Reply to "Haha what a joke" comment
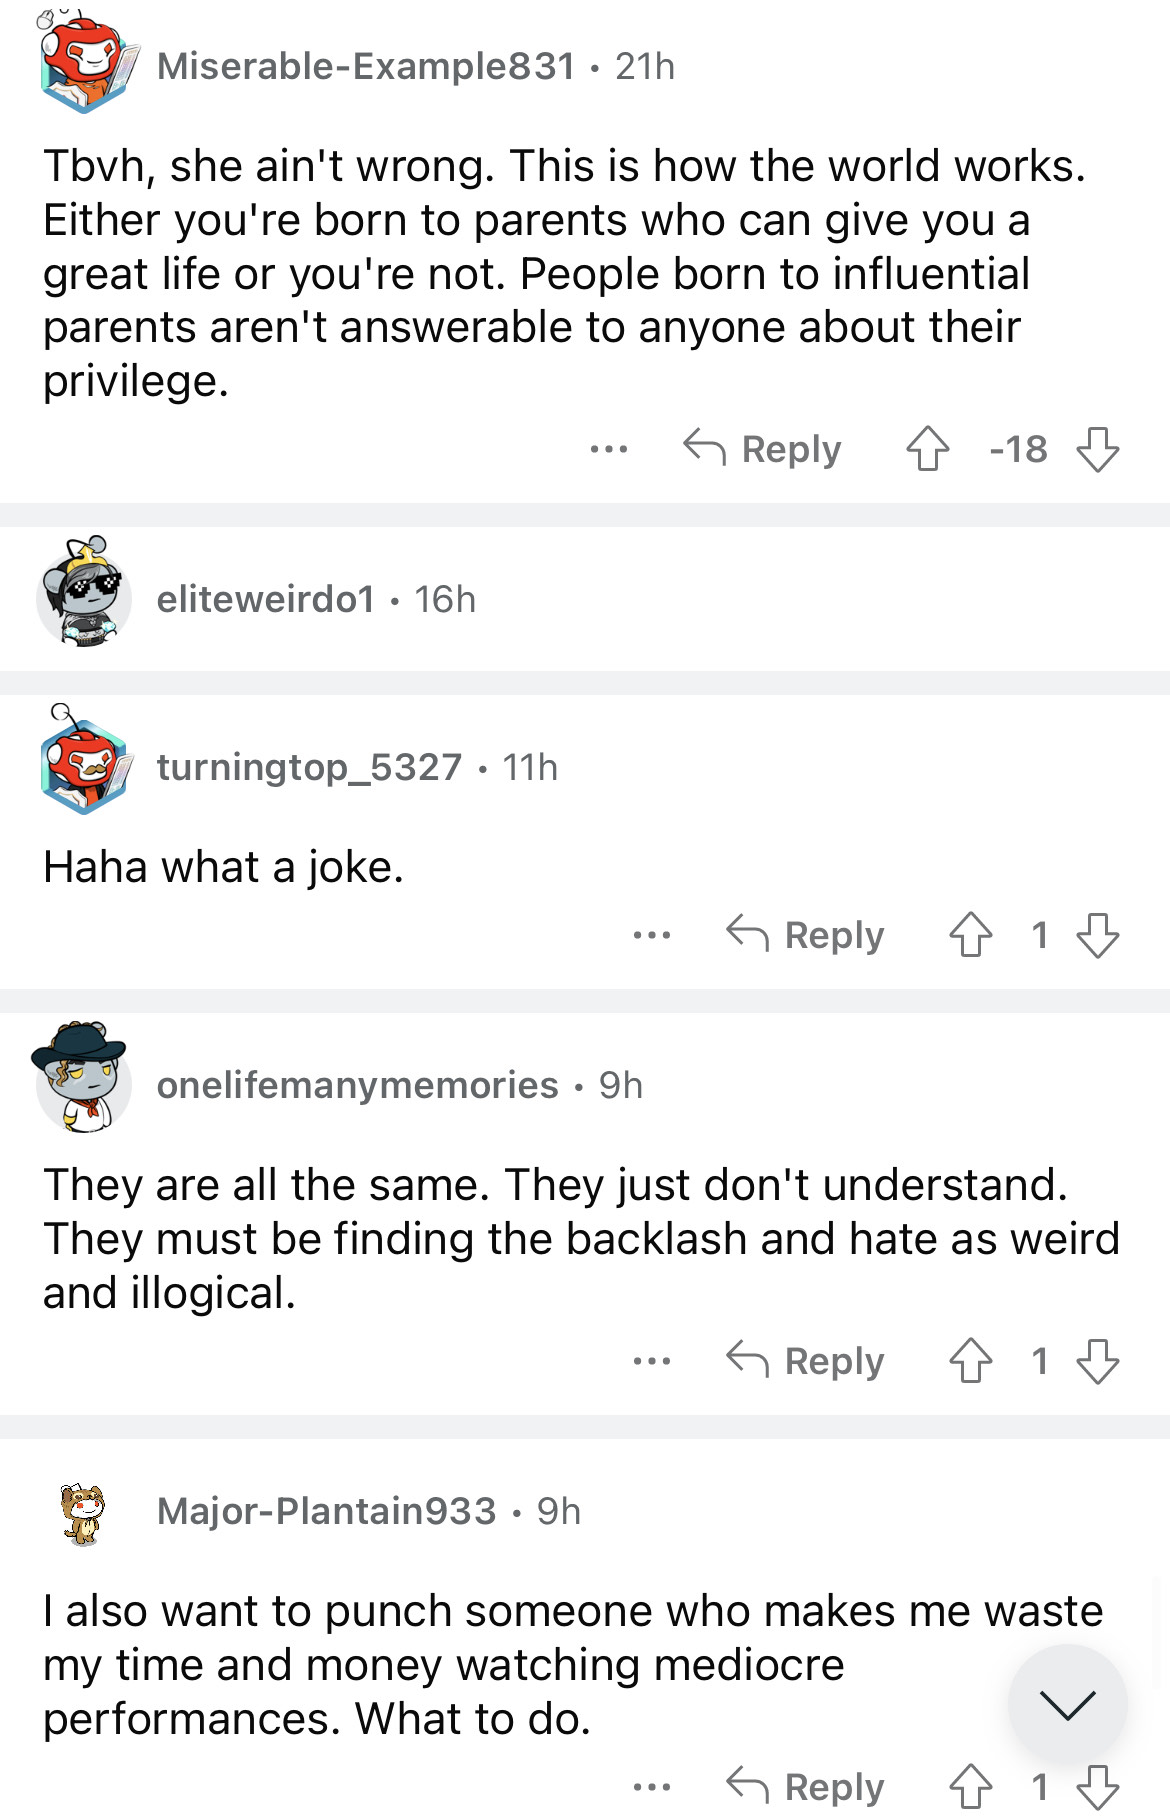The image size is (1170, 1817). click(806, 936)
